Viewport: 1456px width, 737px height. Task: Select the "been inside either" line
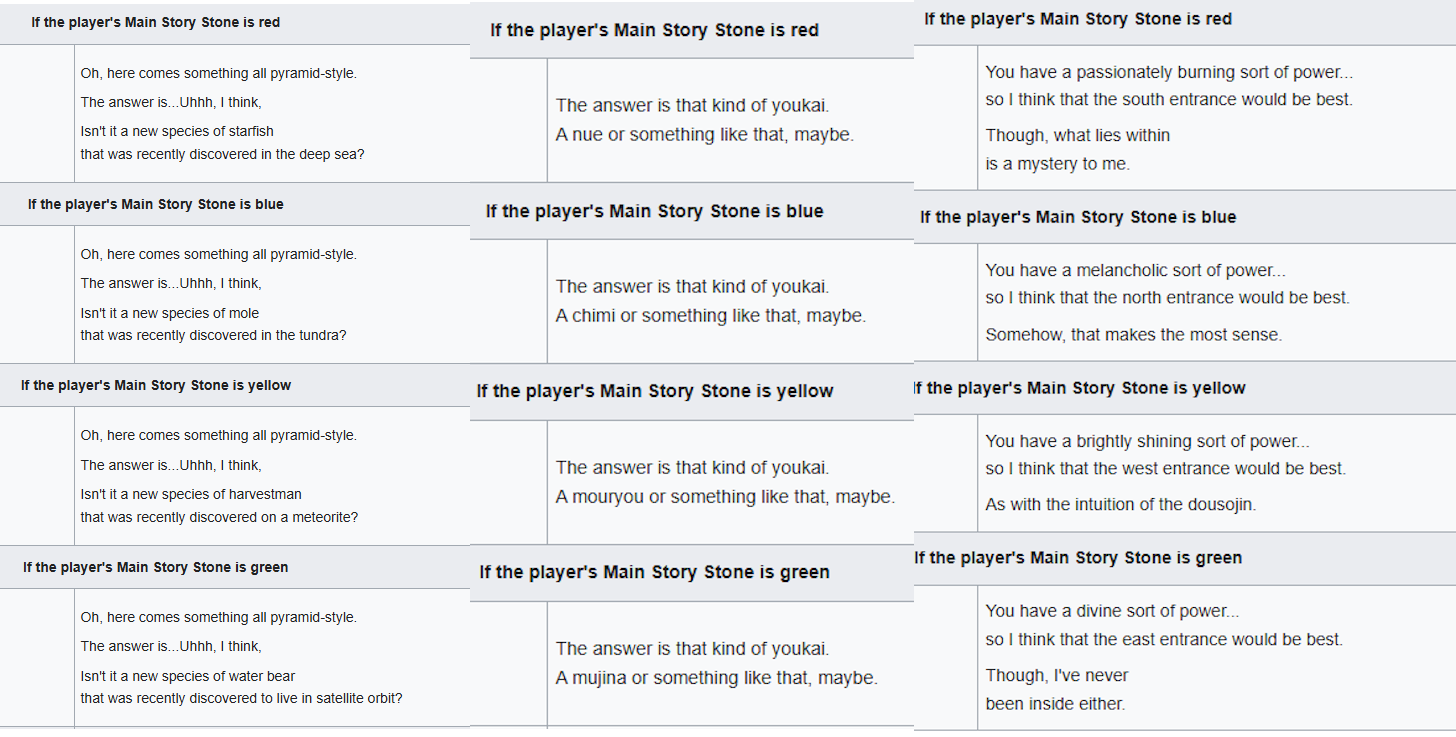coord(1055,703)
